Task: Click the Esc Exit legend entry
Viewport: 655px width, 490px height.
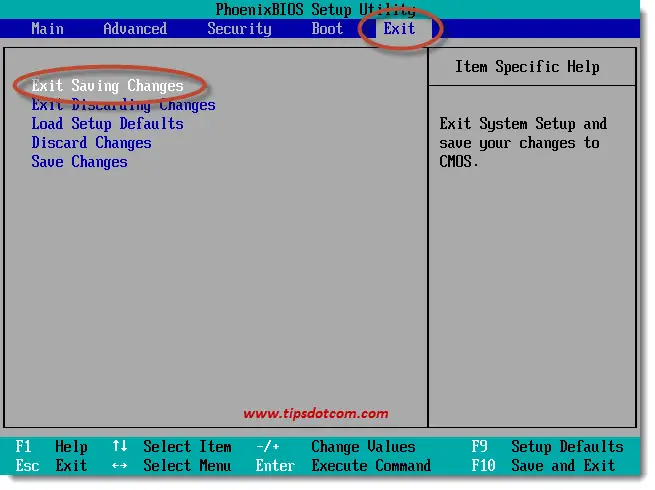Action: tap(51, 465)
